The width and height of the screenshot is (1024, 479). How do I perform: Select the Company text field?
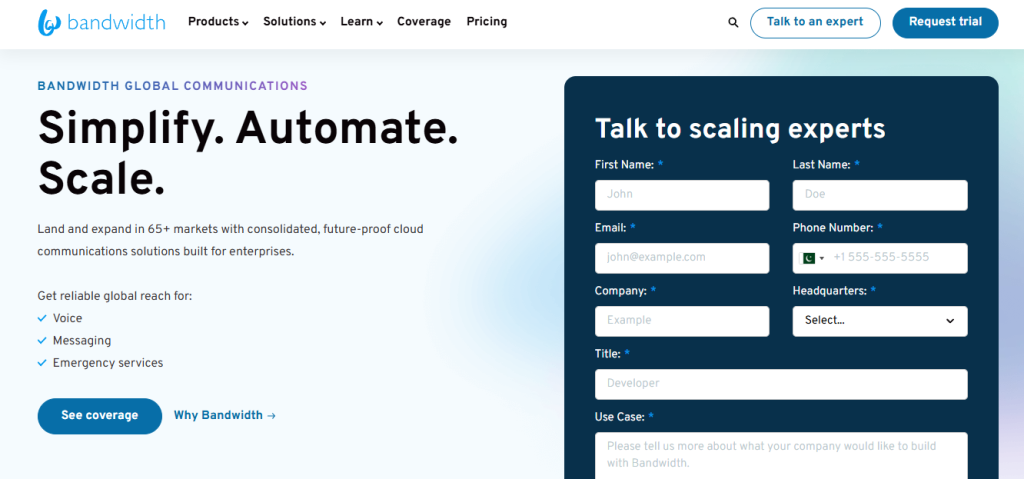tap(682, 321)
